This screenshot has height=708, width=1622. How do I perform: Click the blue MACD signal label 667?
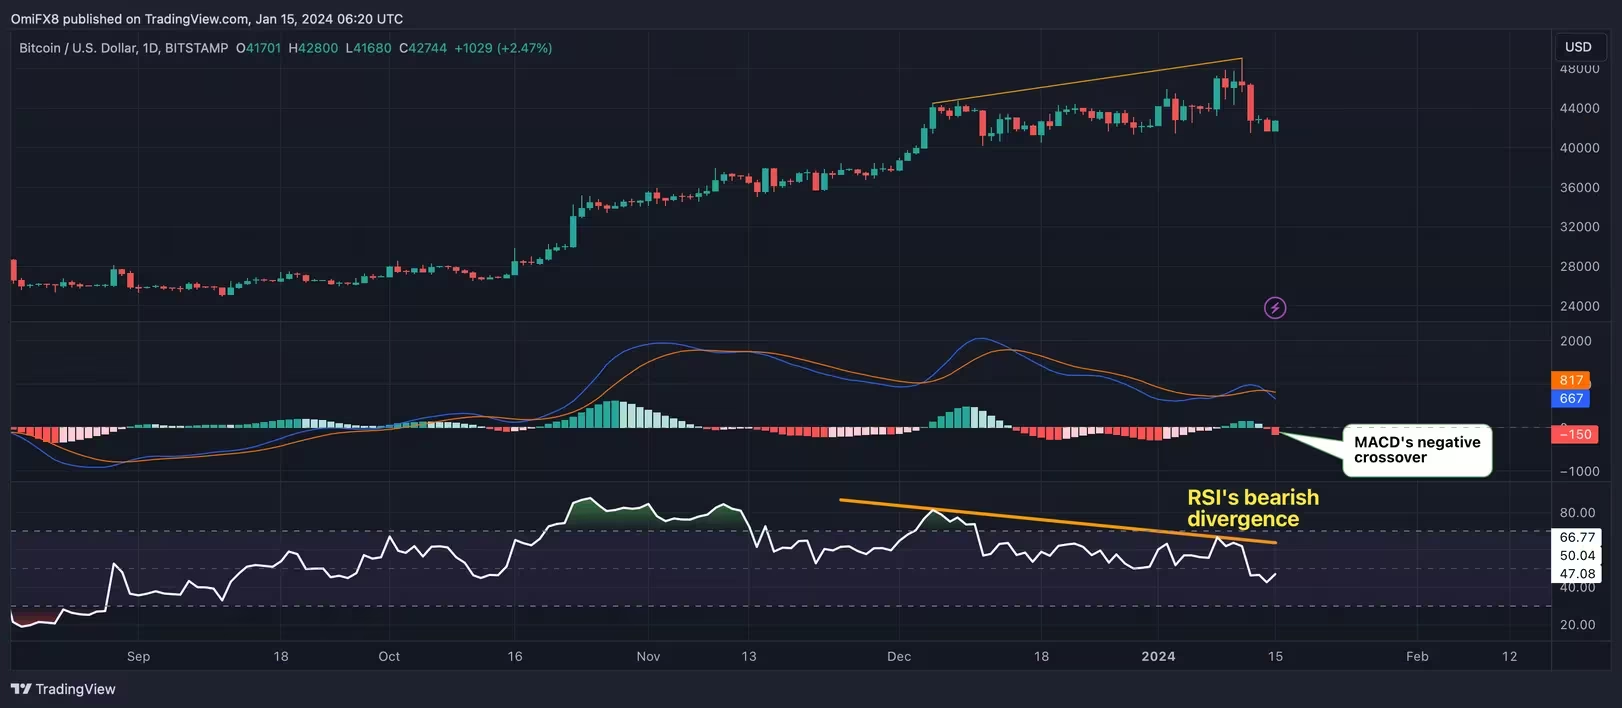pos(1572,398)
